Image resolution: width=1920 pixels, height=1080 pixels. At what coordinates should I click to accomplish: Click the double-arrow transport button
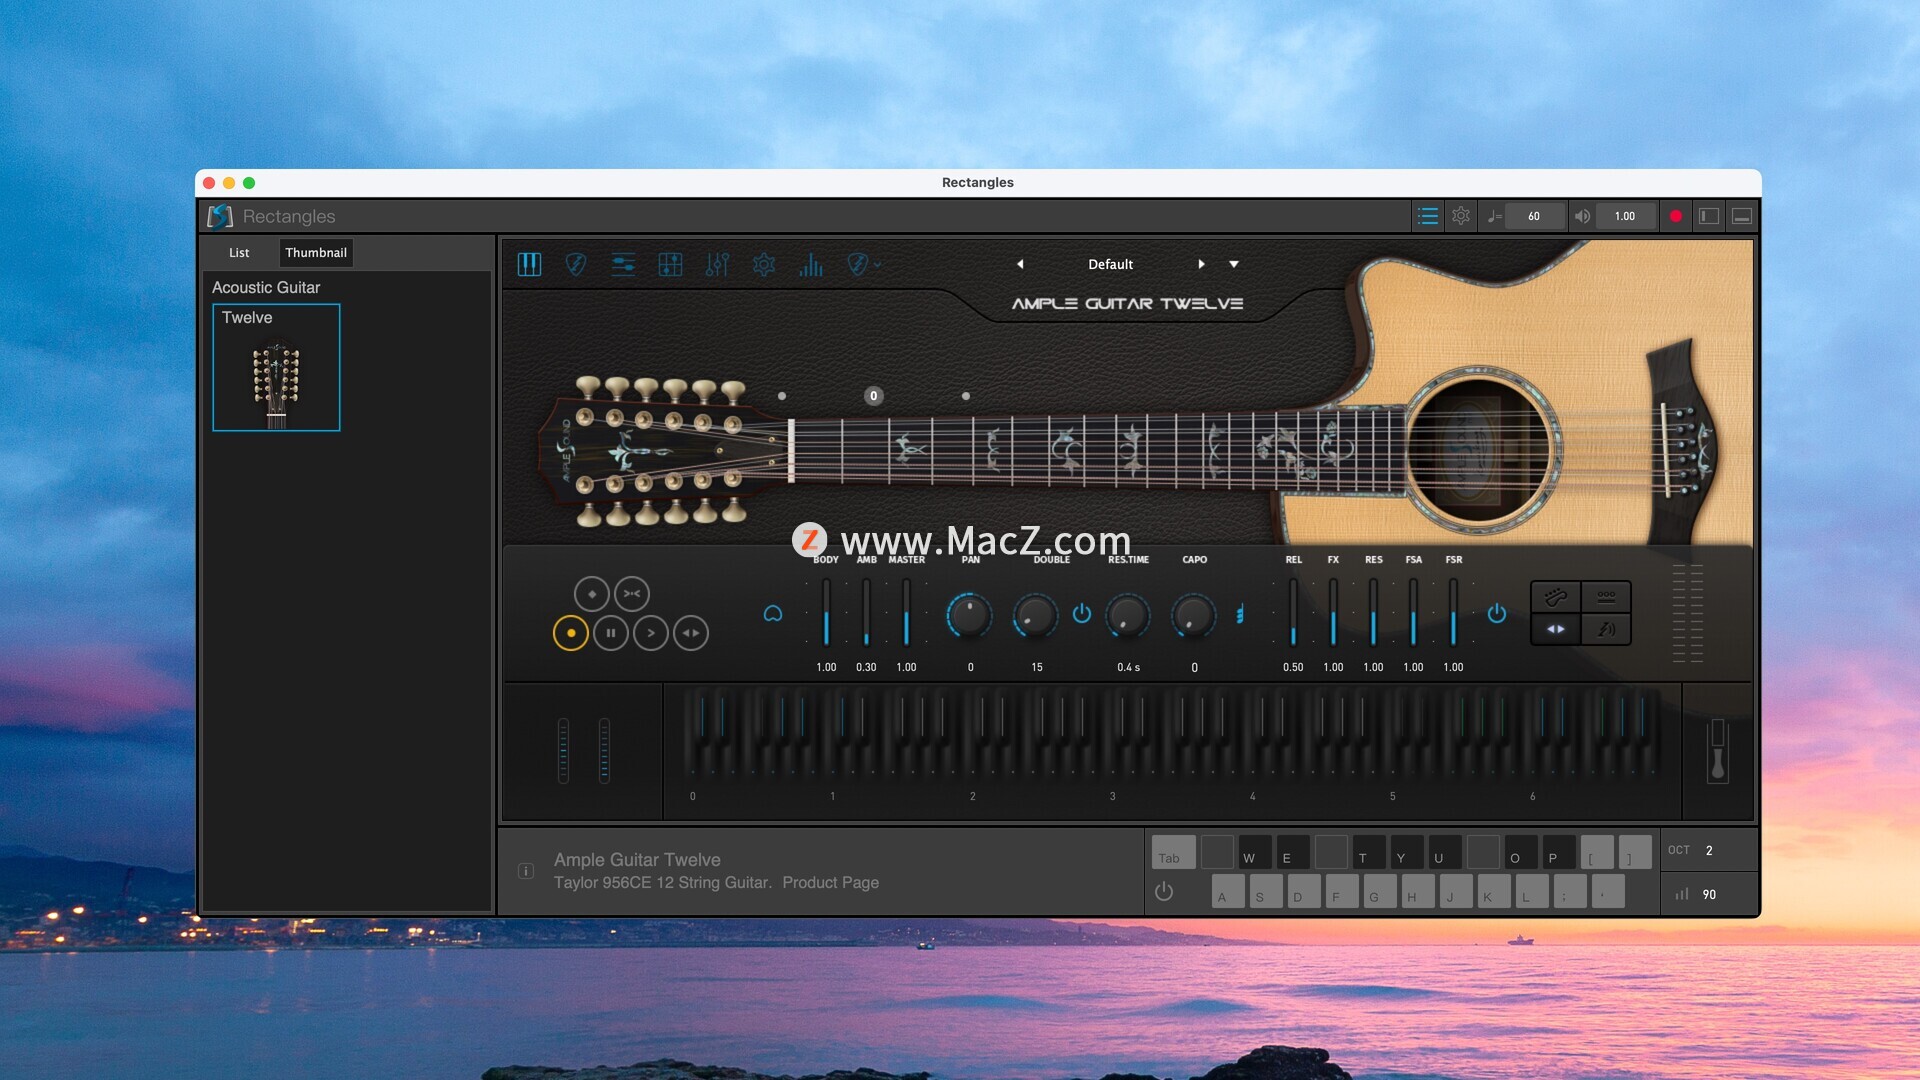pos(691,633)
